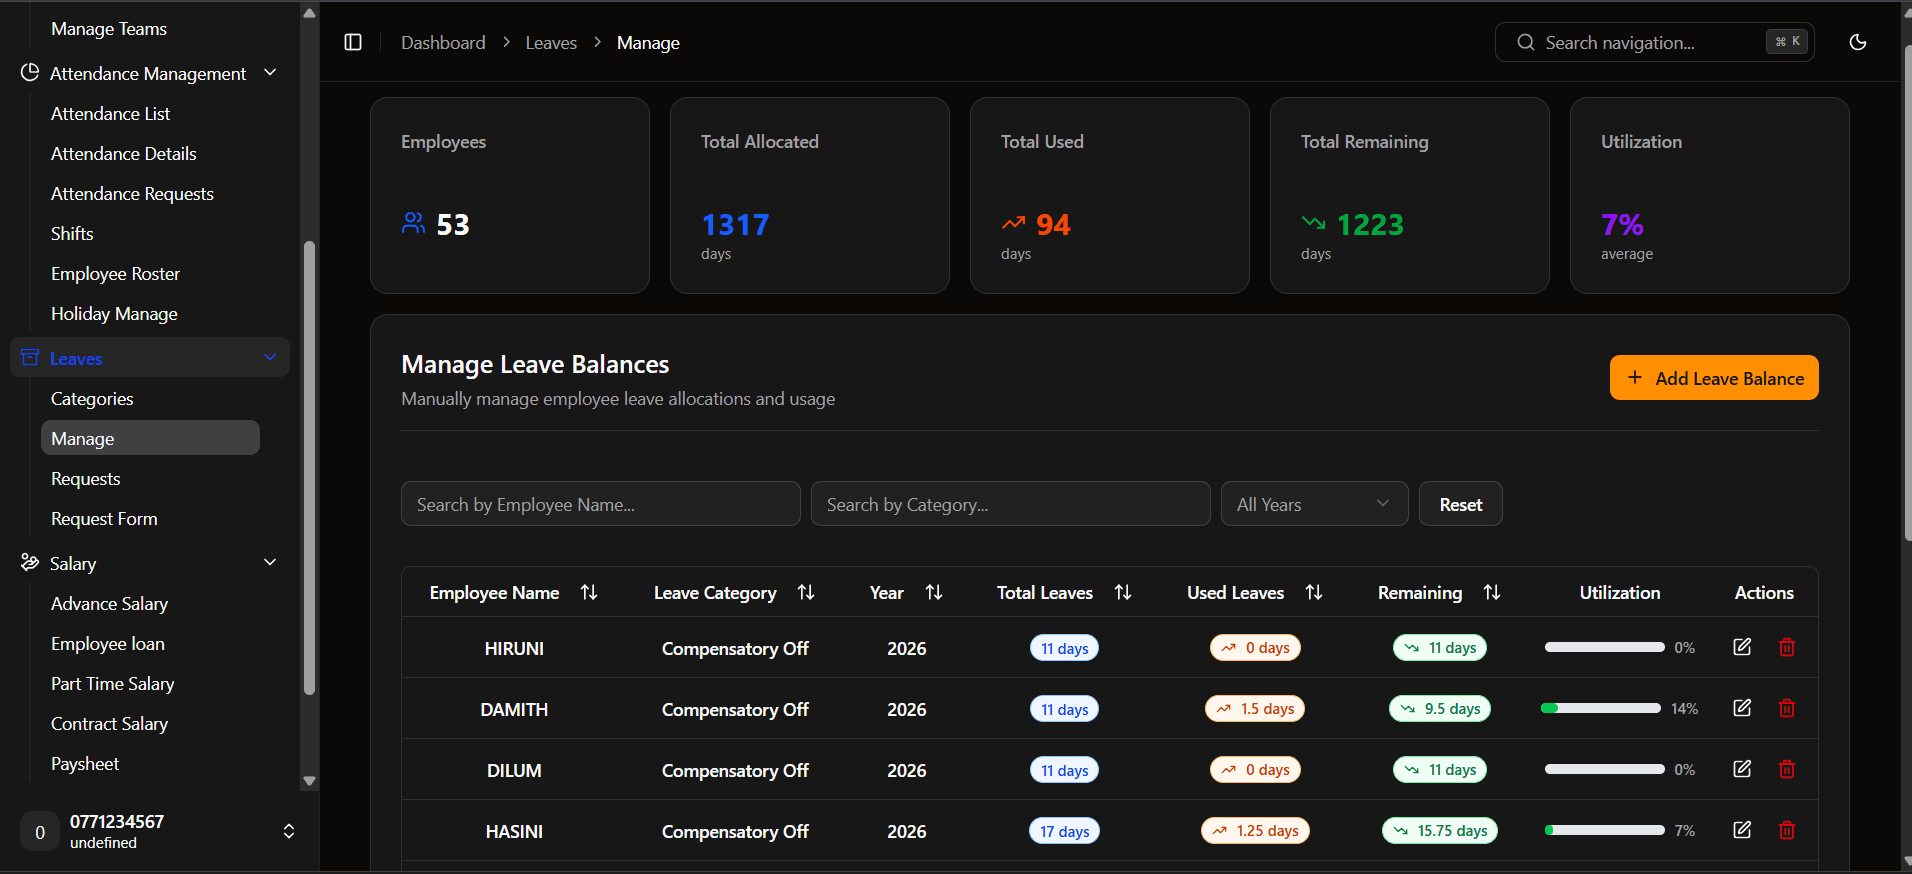Go to Dashboard breadcrumb
The height and width of the screenshot is (874, 1912).
pyautogui.click(x=443, y=43)
